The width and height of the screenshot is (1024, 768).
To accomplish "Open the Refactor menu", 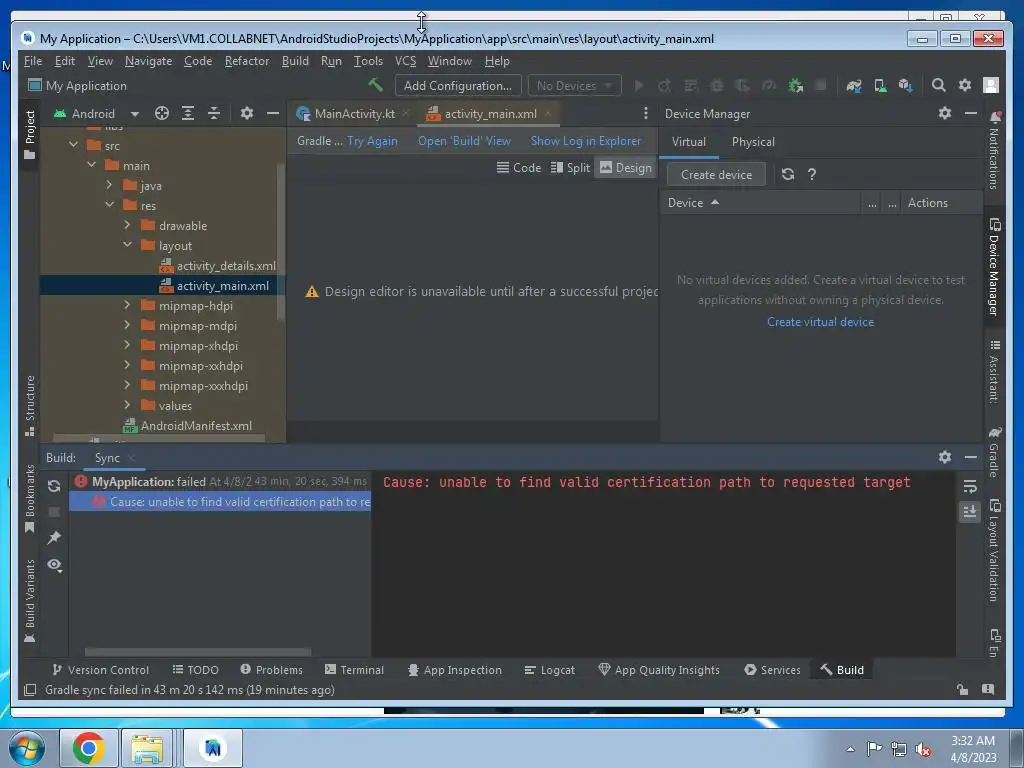I will (247, 61).
